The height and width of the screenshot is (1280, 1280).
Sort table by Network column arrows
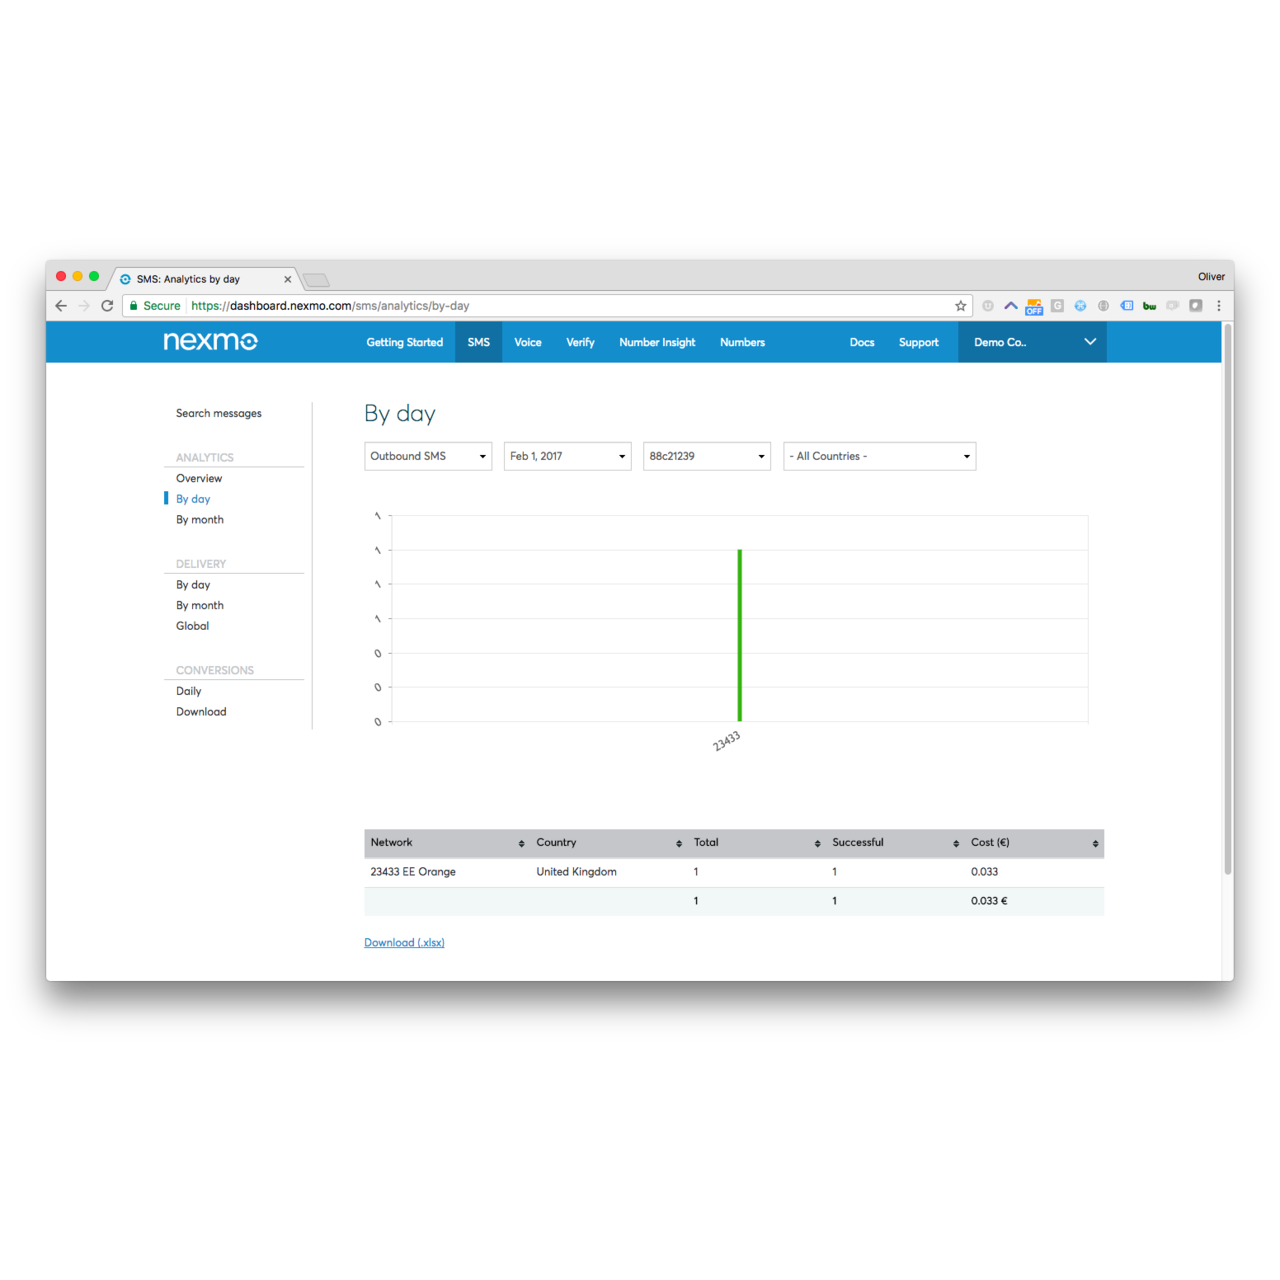point(521,844)
